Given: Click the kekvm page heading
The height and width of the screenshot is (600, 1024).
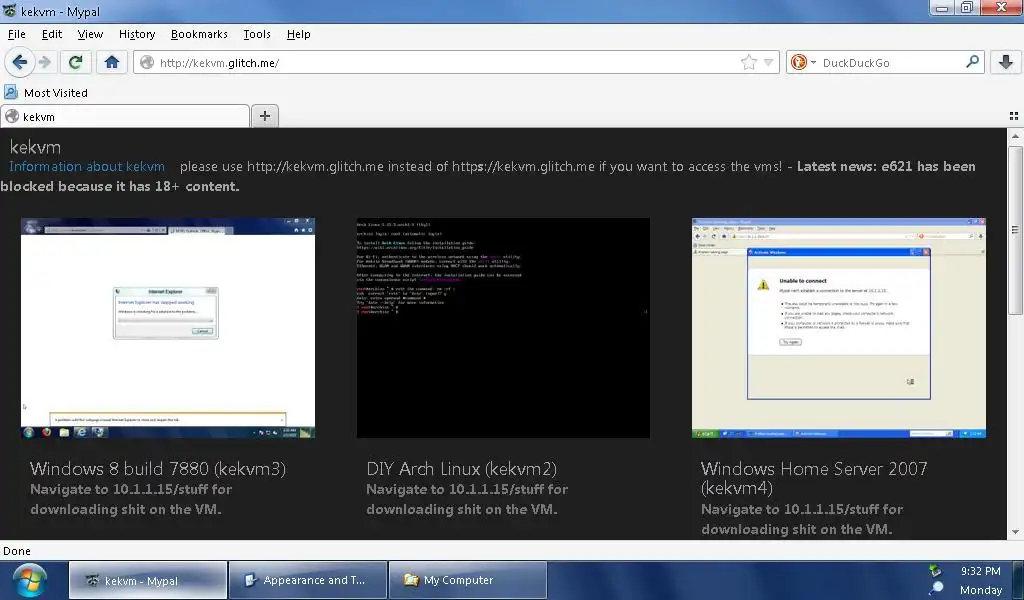Looking at the screenshot, I should coord(35,147).
